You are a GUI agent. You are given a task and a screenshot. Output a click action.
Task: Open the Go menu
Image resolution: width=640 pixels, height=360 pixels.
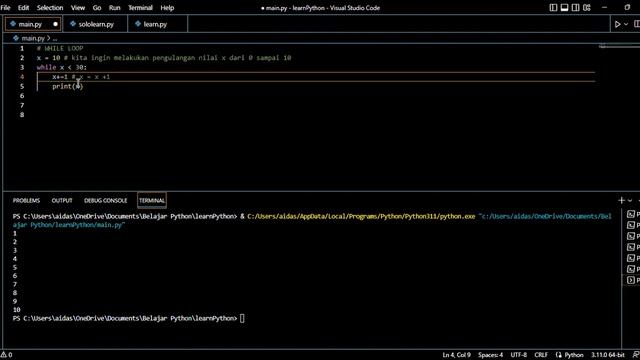[x=97, y=7]
